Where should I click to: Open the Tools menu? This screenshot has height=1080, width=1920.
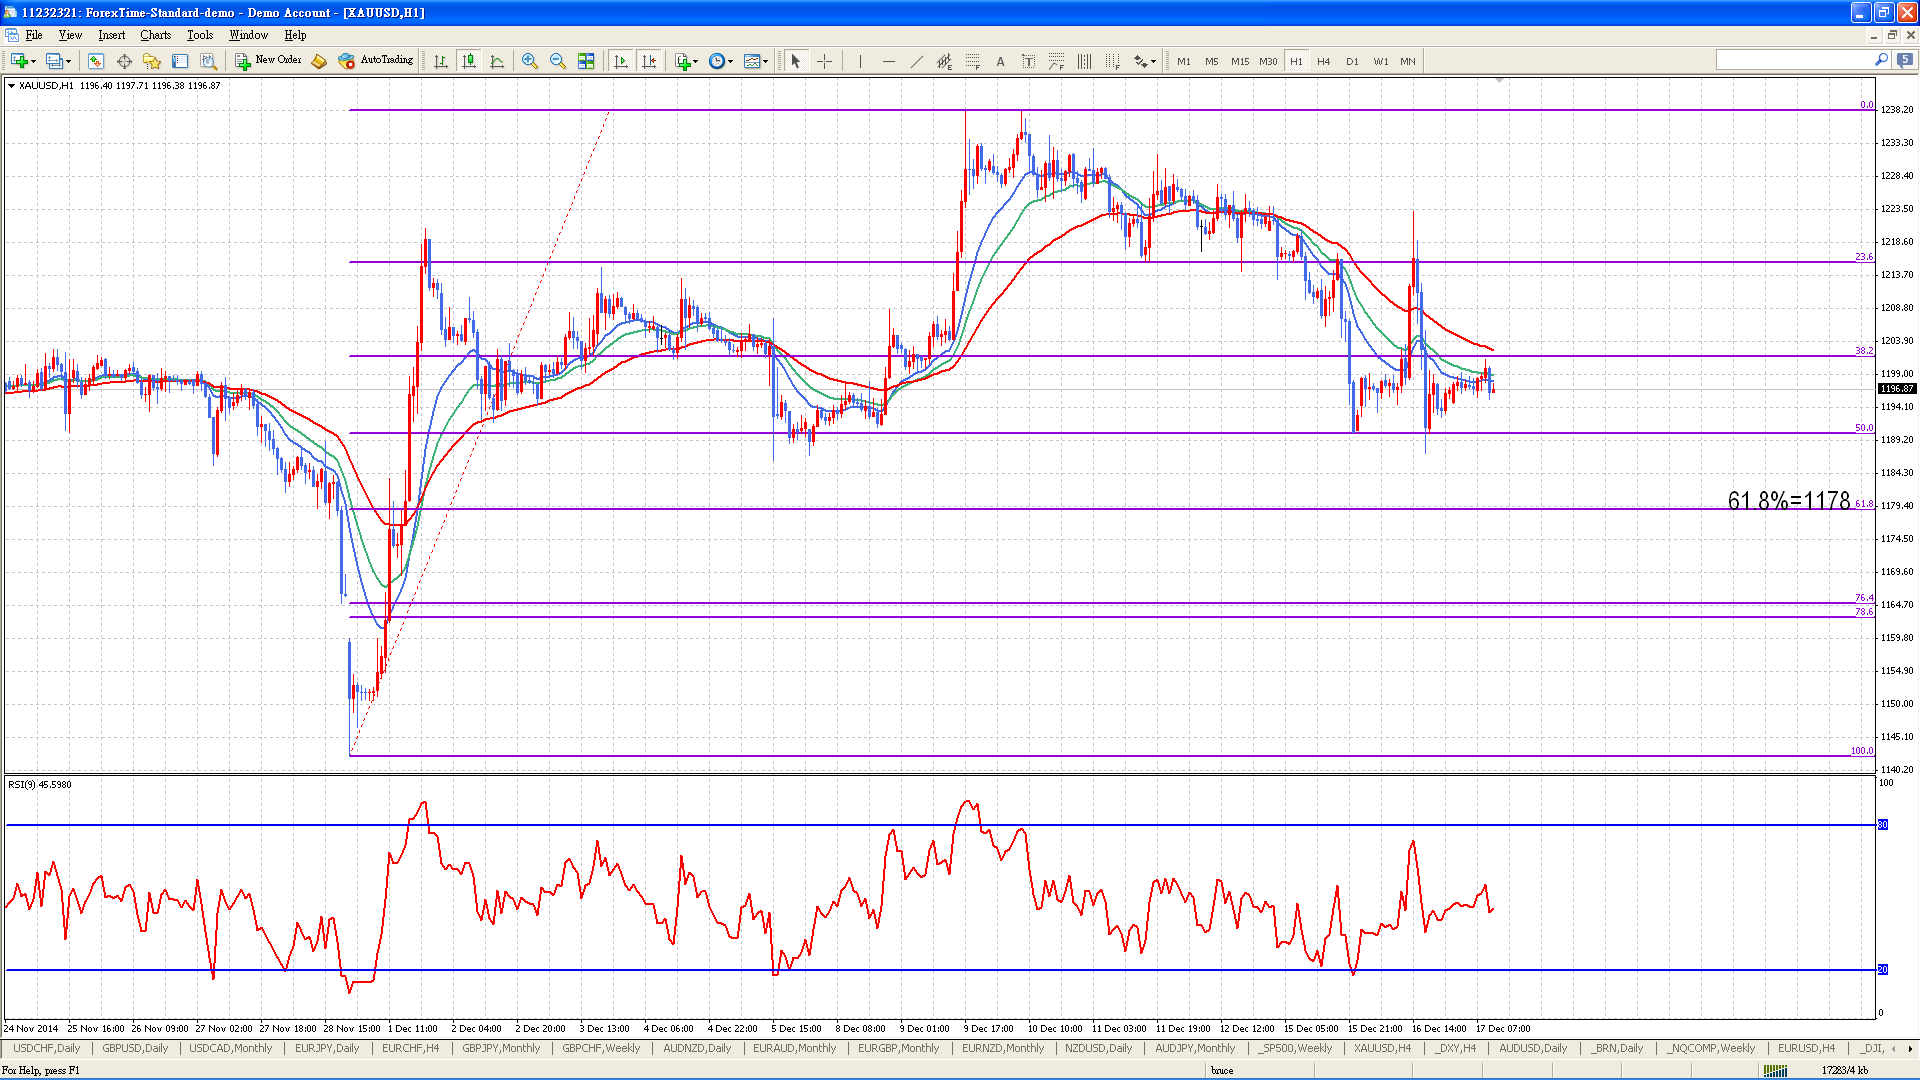pos(200,35)
